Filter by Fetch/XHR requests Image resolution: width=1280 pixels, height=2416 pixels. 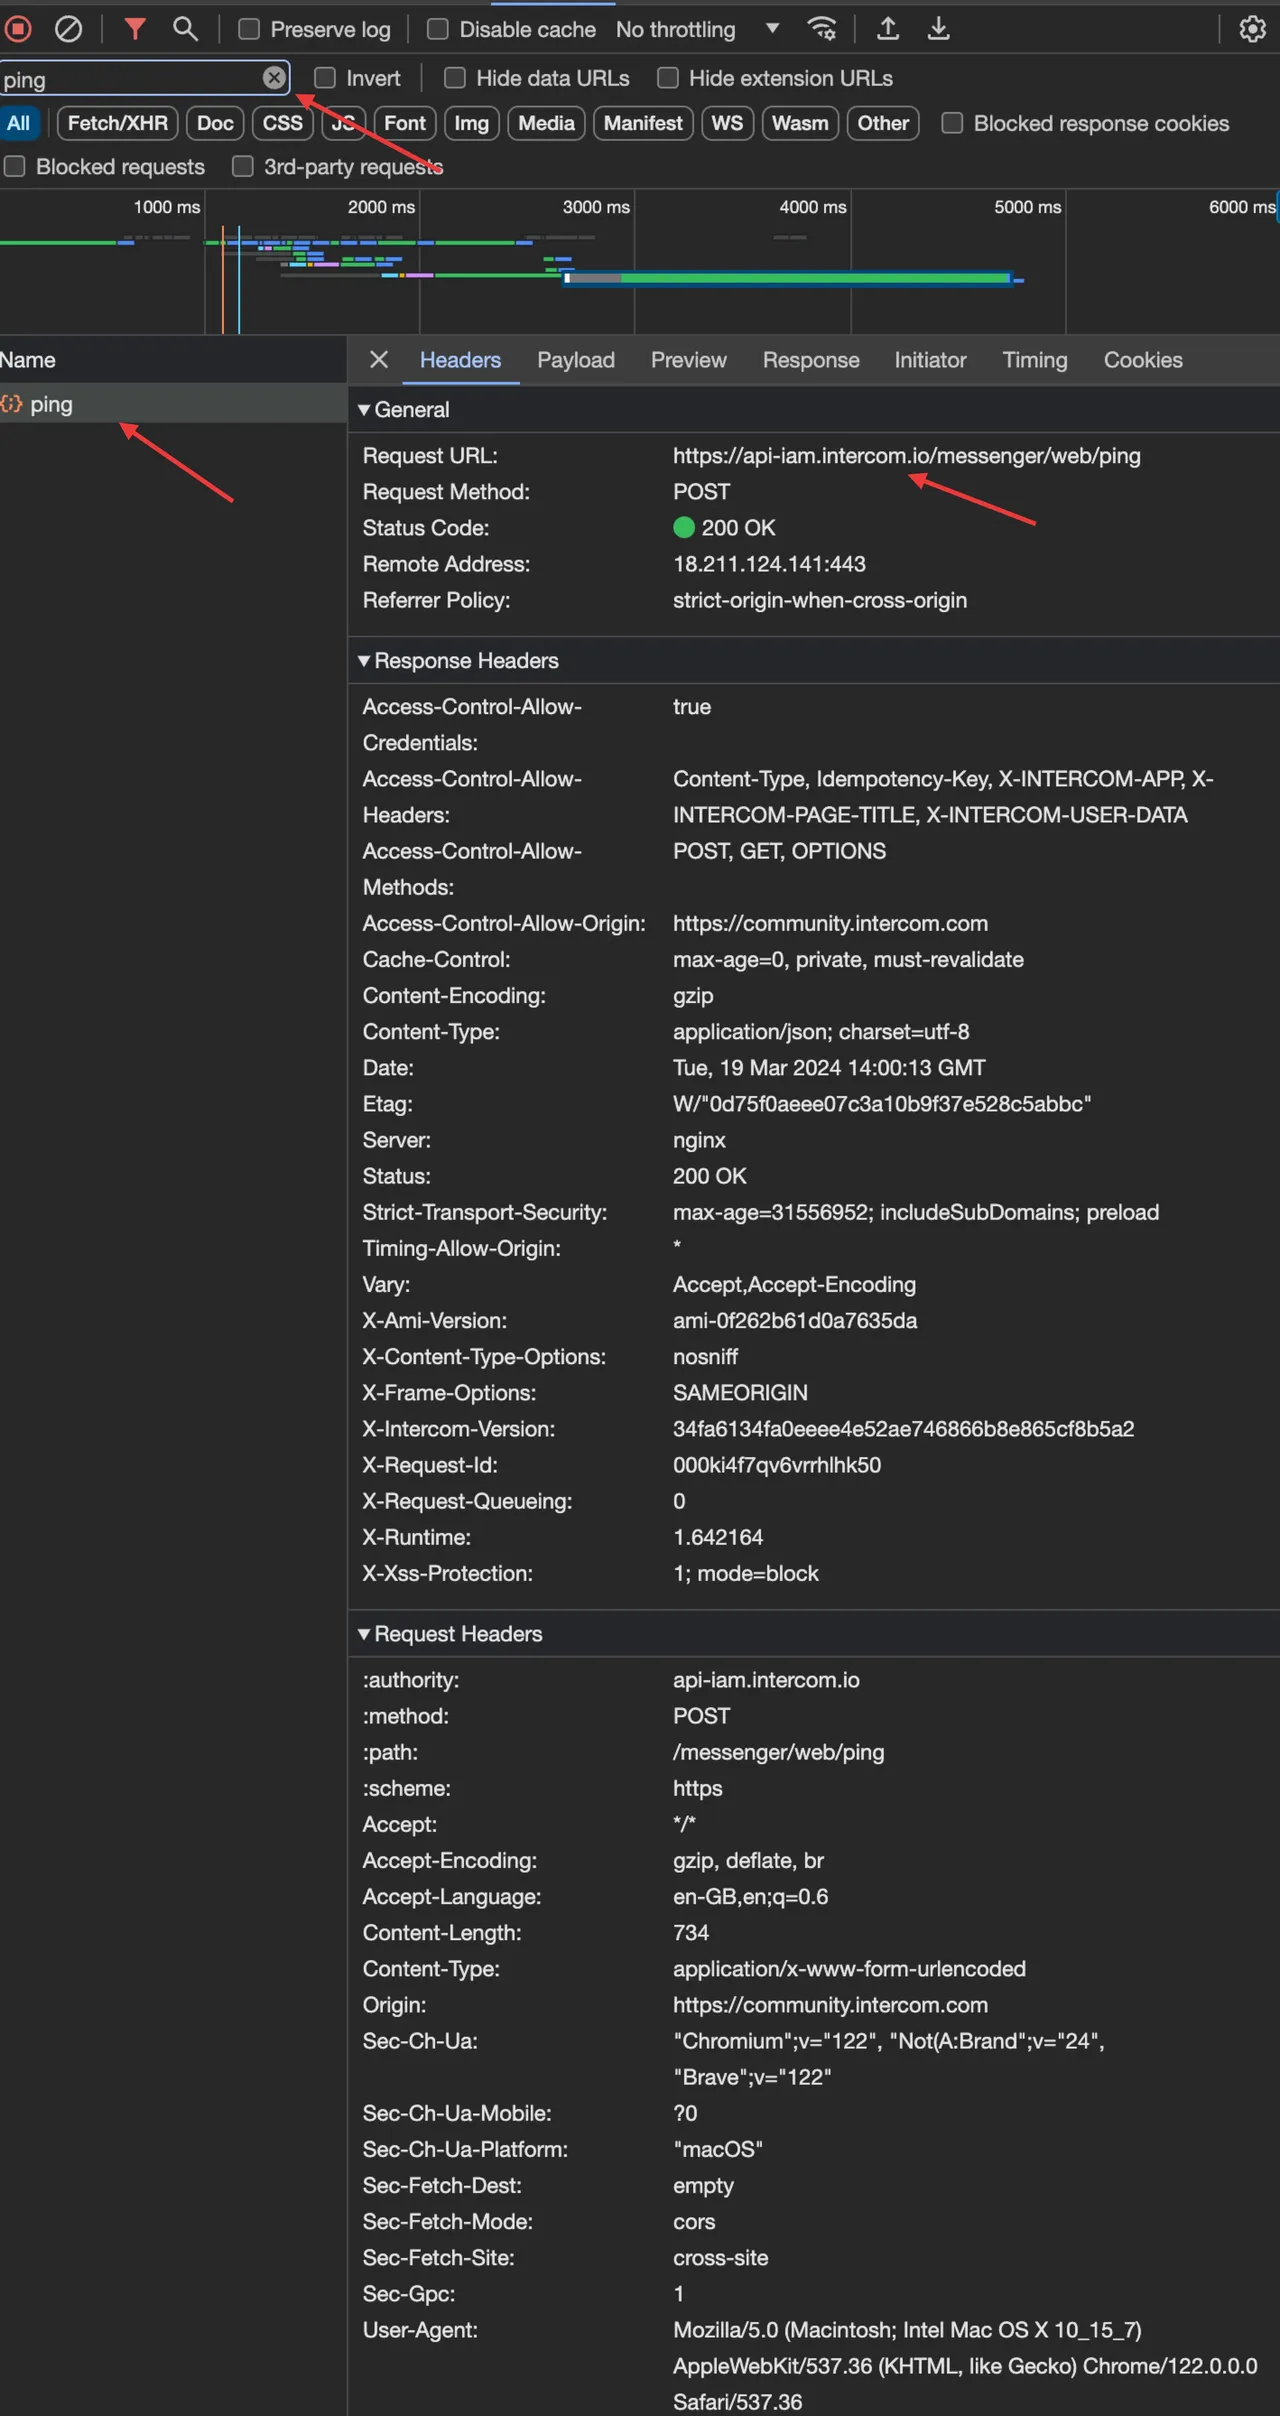118,123
